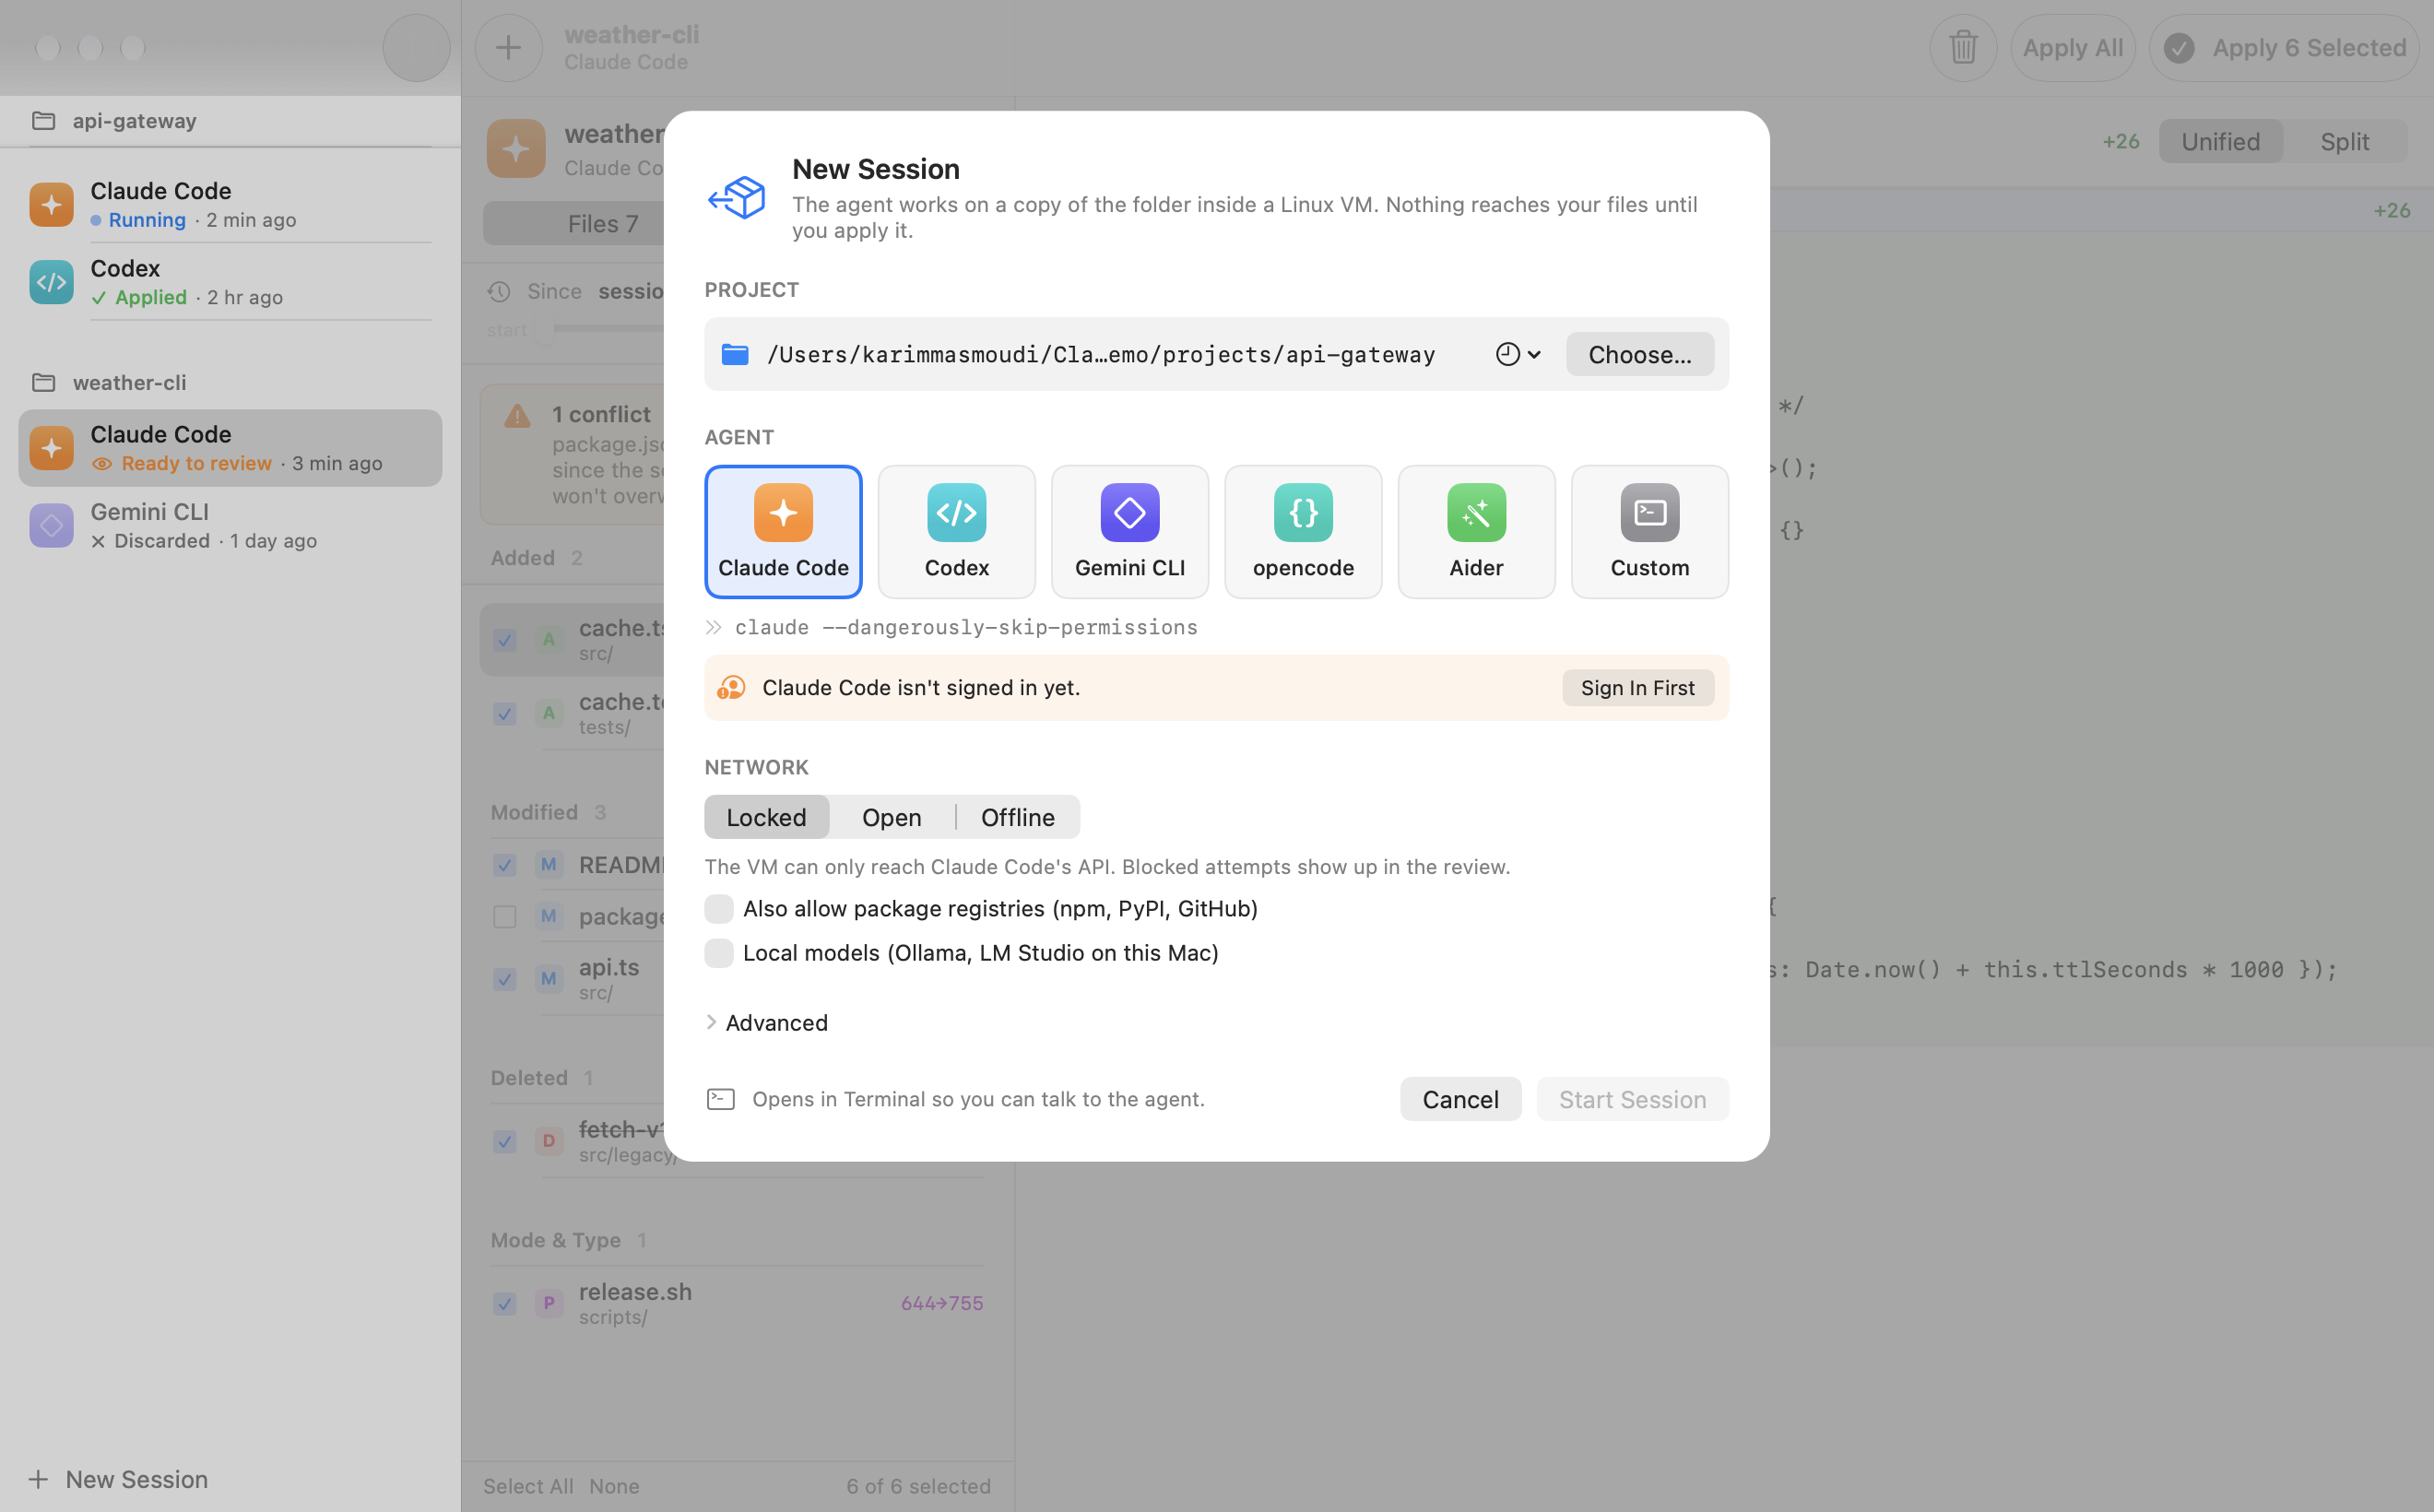Select the Locked network mode
Screen dimensions: 2434x1512
point(766,817)
